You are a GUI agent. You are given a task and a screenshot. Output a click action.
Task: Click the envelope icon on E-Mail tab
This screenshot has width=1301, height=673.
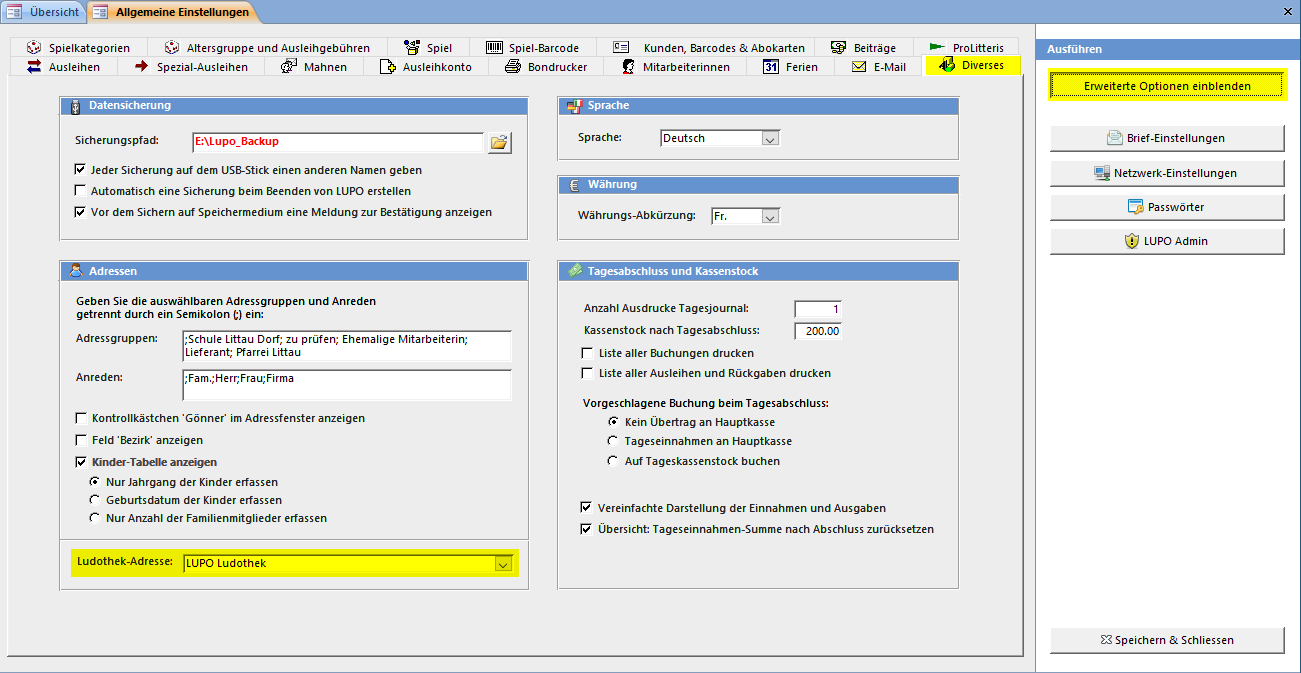click(x=859, y=67)
